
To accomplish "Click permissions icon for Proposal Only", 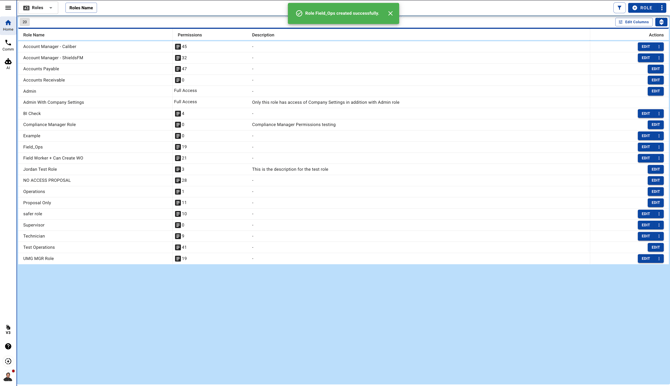I will (x=178, y=203).
